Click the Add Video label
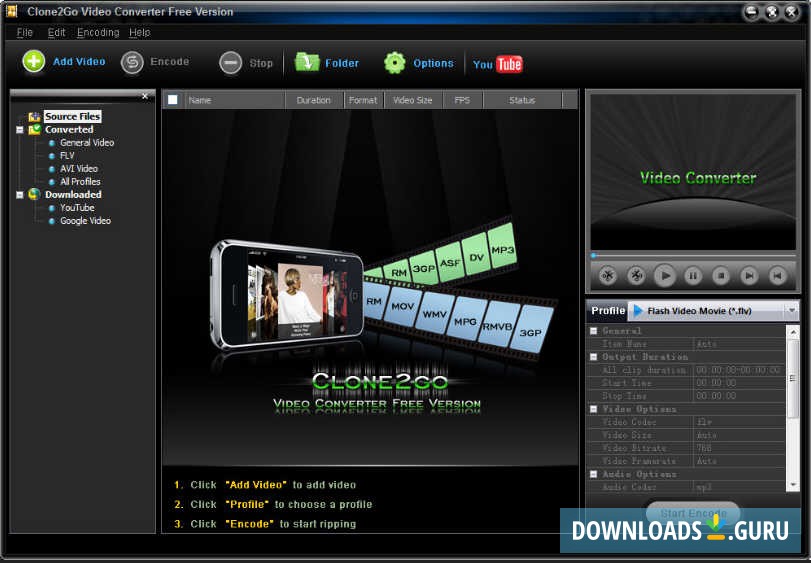 [79, 62]
